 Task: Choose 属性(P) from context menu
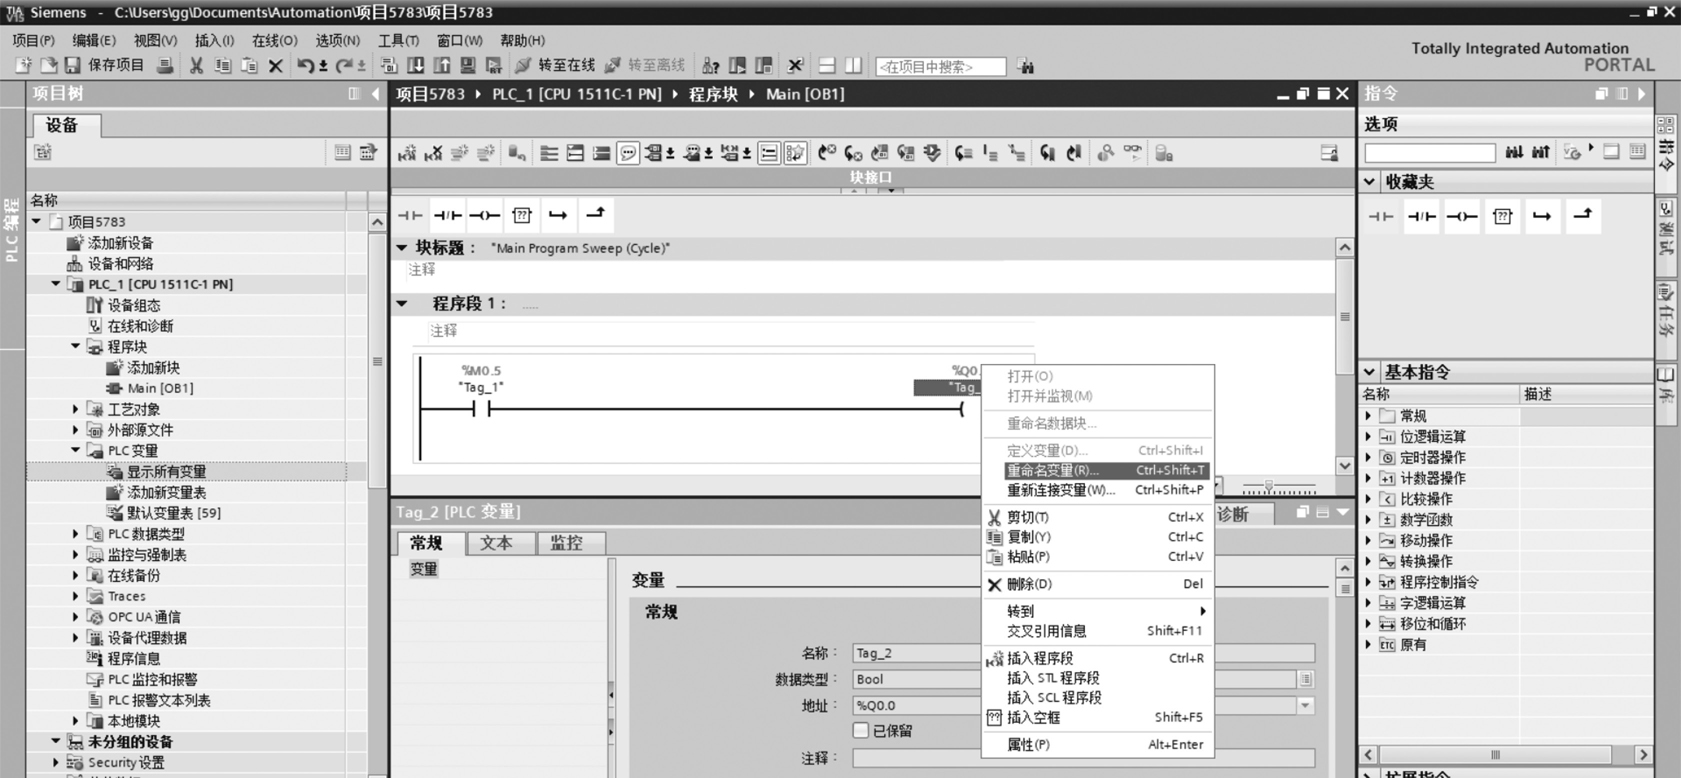coord(1097,744)
